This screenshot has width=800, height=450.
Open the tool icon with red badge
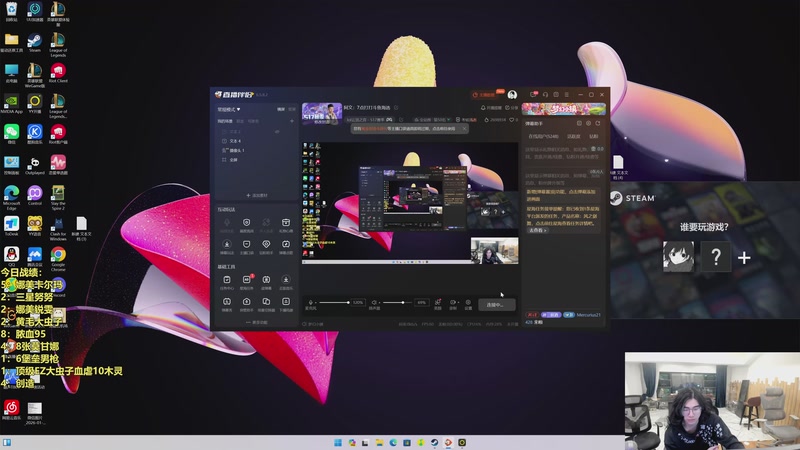[x=246, y=282]
